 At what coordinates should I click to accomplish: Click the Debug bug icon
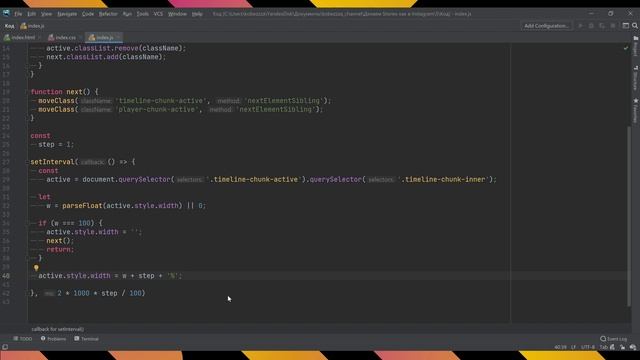(591, 26)
